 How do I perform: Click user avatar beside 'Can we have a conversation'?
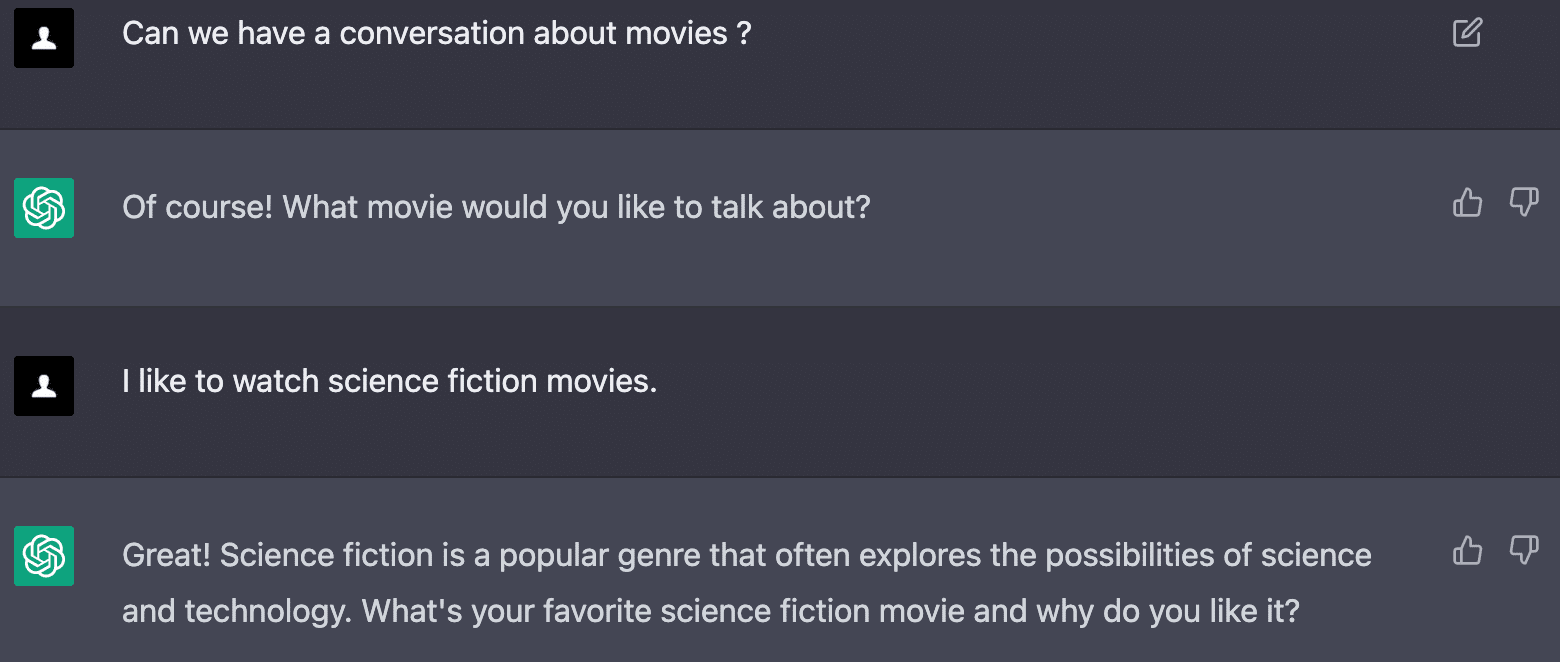click(44, 38)
